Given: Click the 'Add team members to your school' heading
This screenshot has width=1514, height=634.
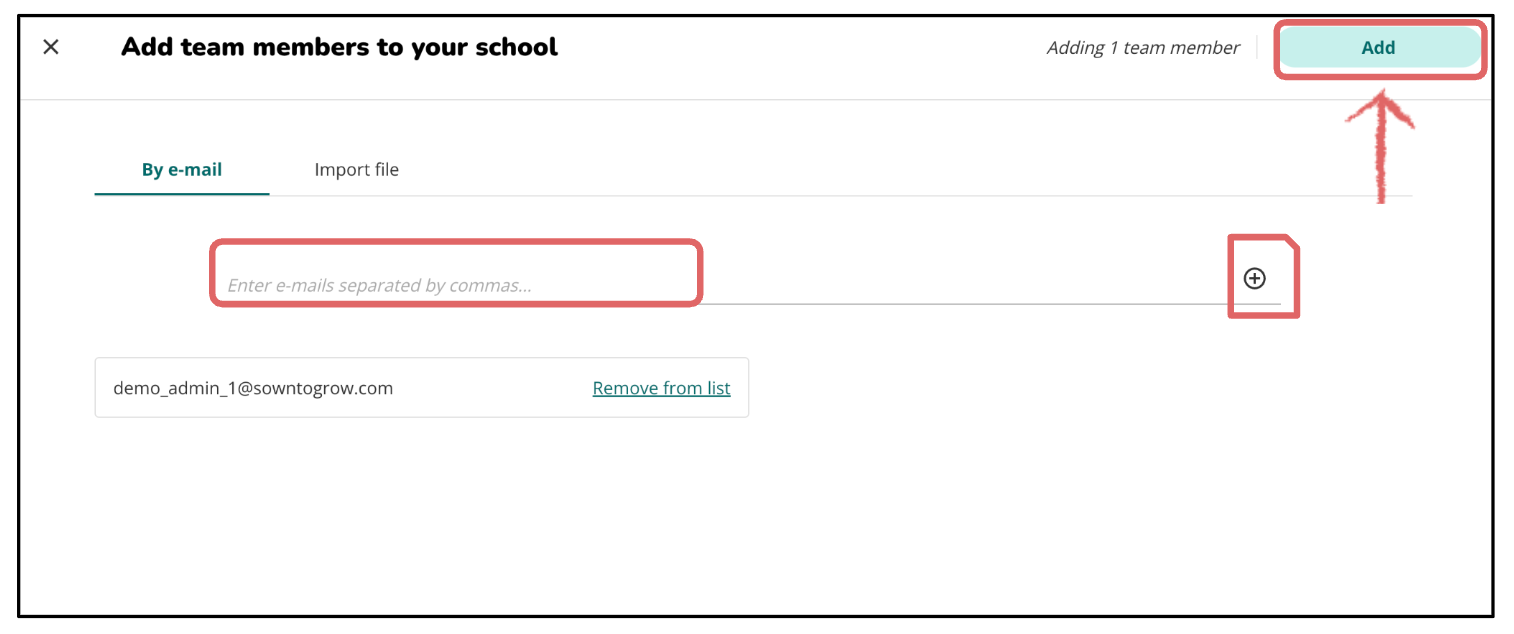Looking at the screenshot, I should tap(339, 47).
